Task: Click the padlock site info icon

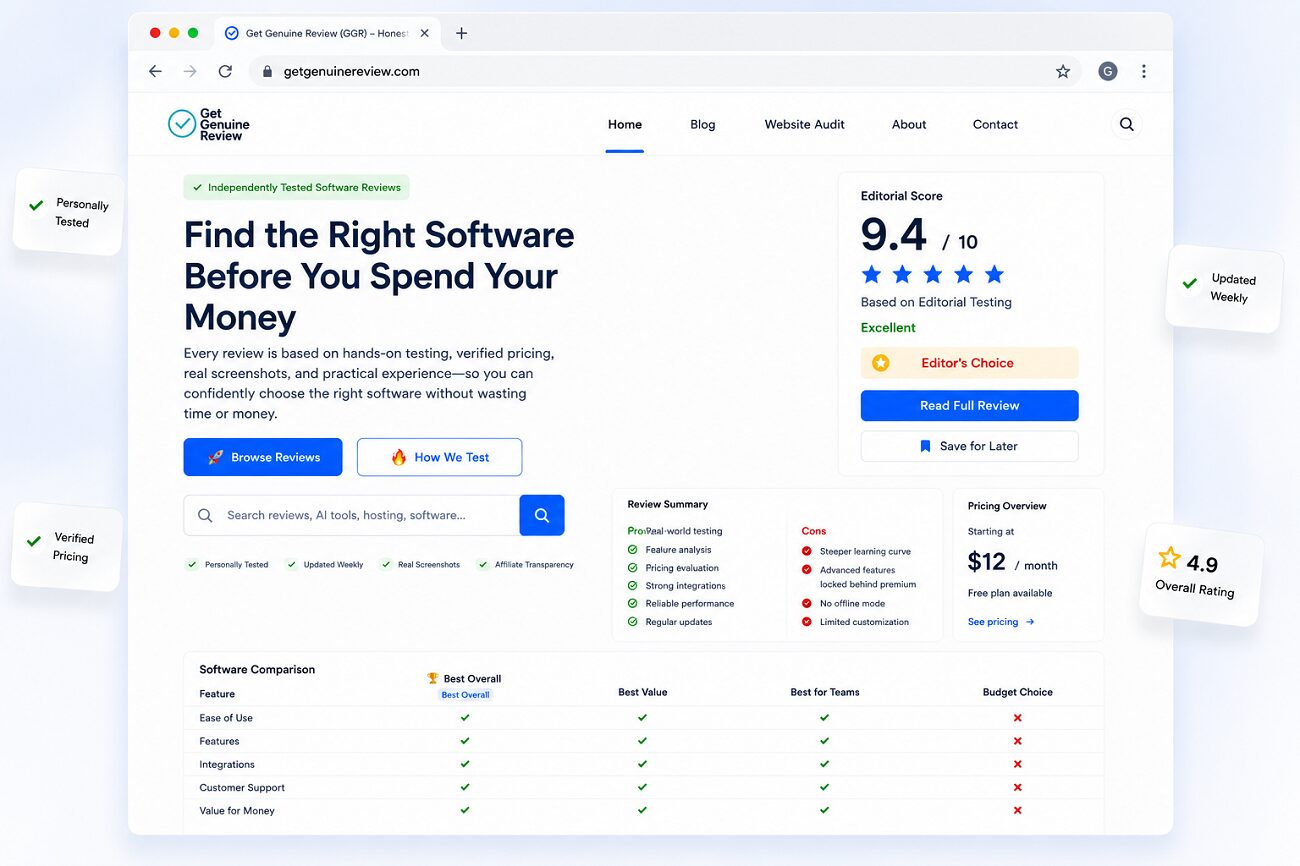Action: 267,71
